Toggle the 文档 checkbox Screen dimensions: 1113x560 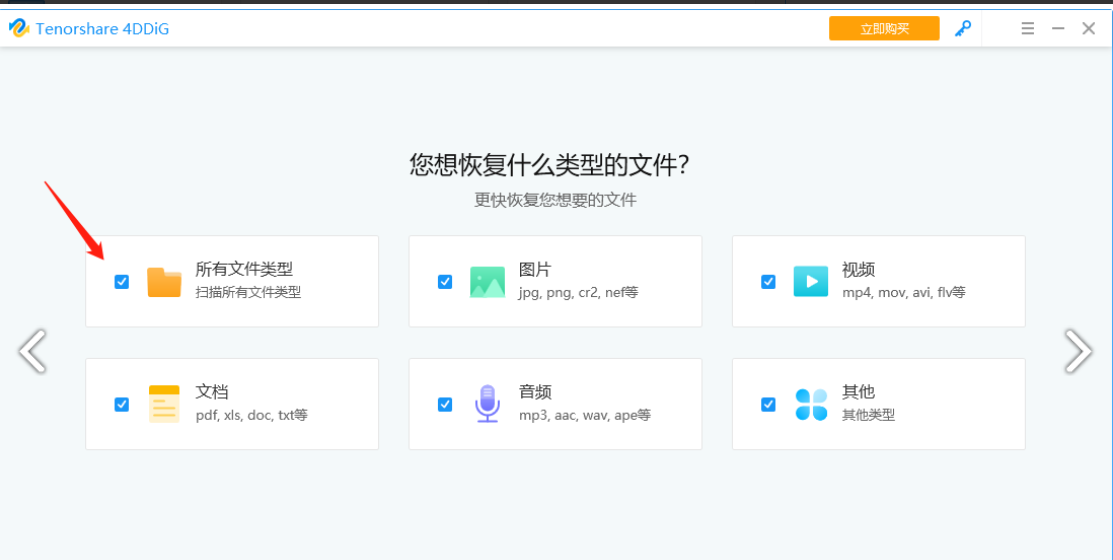122,404
